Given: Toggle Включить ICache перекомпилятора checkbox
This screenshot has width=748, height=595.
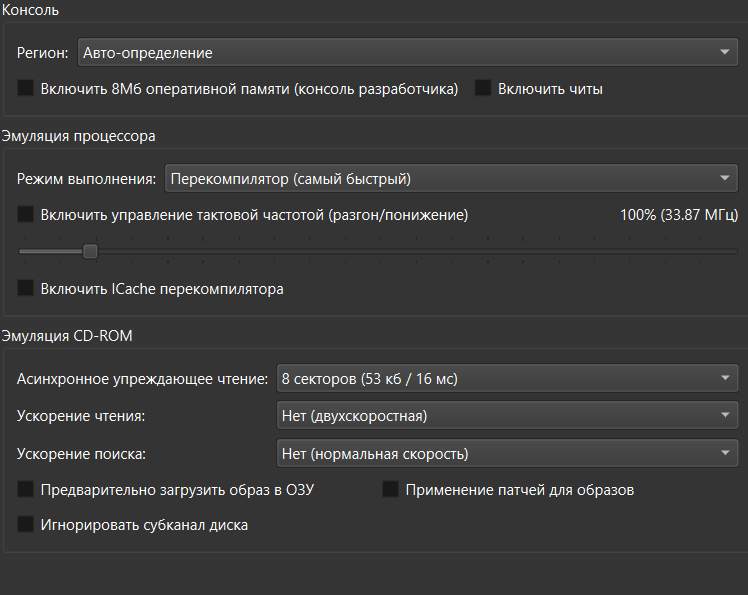Looking at the screenshot, I should pos(26,289).
